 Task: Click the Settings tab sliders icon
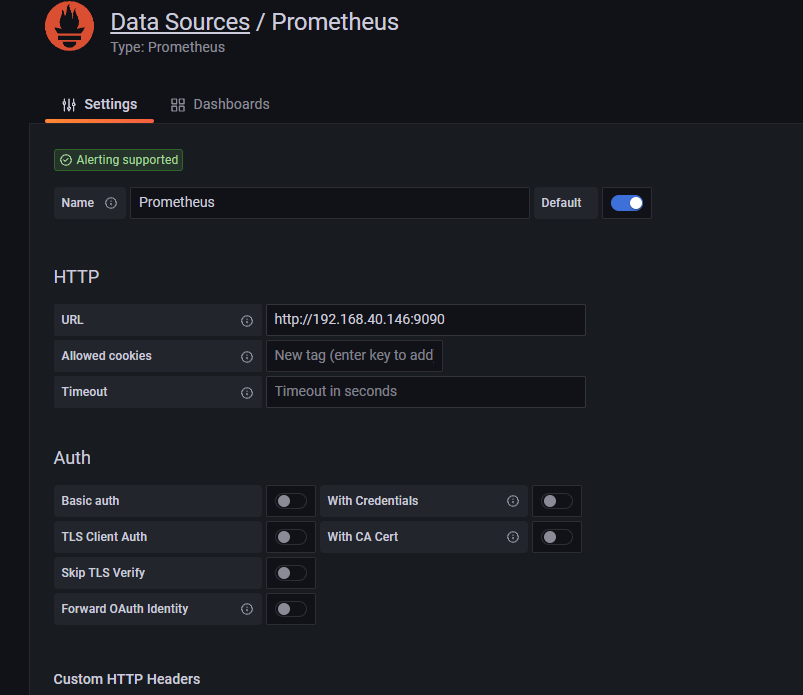coord(69,105)
